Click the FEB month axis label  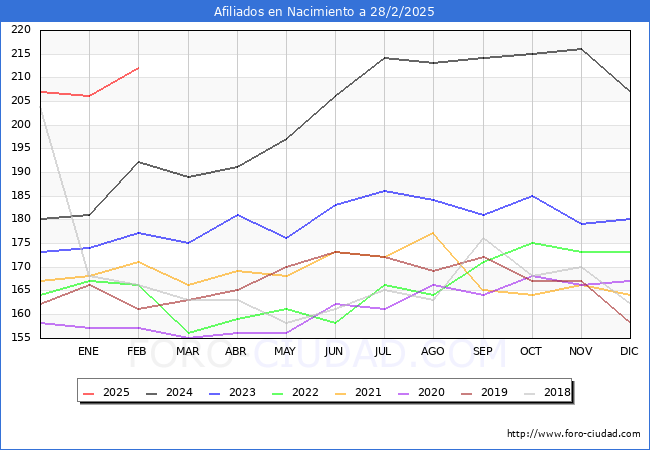coord(137,351)
